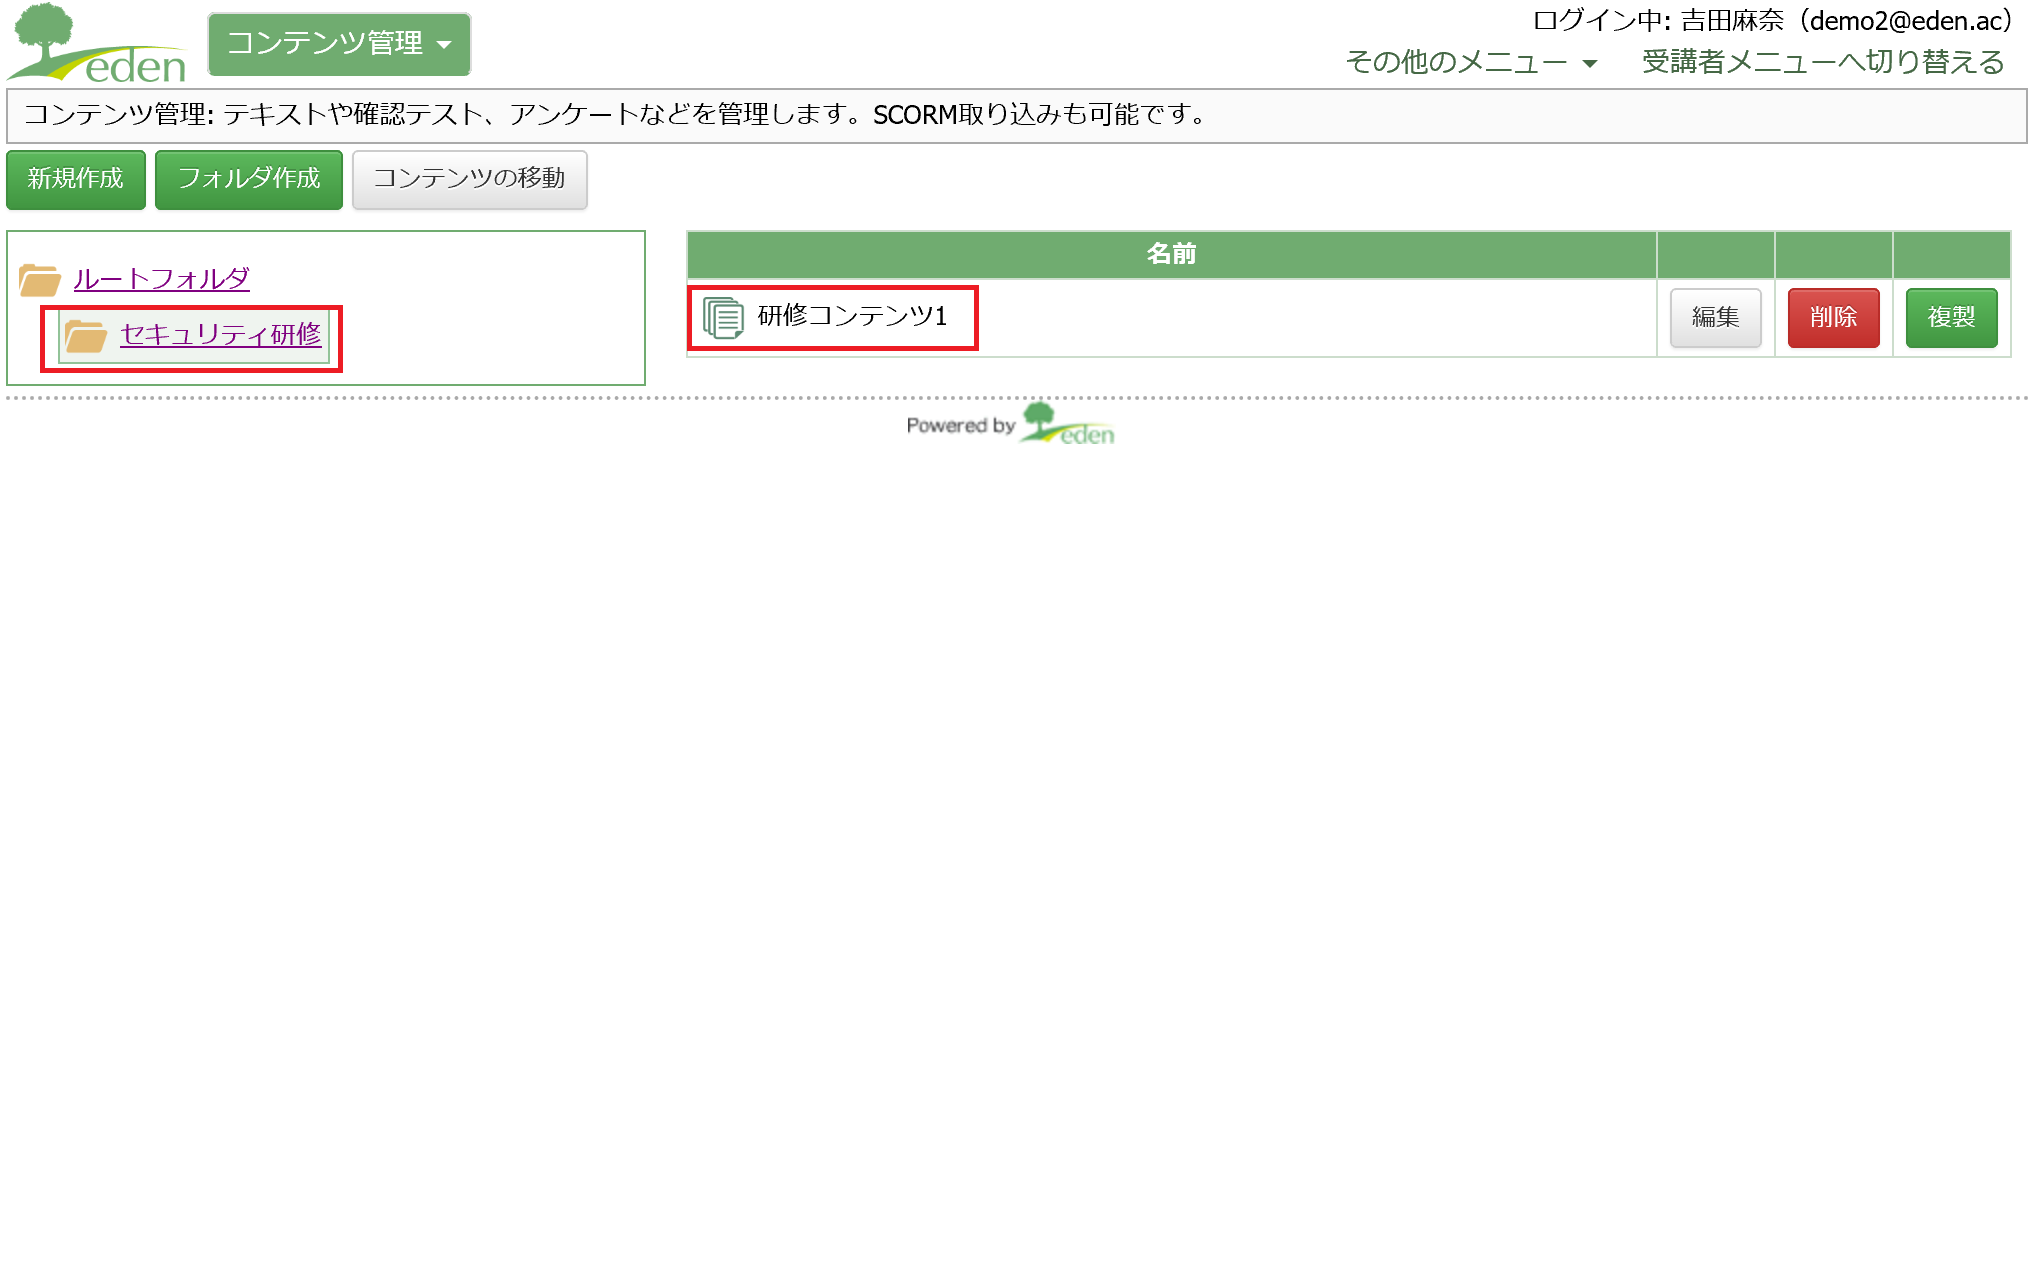Click 編集 for 研修コンテンツ1
Screen dimensions: 2034x1280
click(1716, 317)
